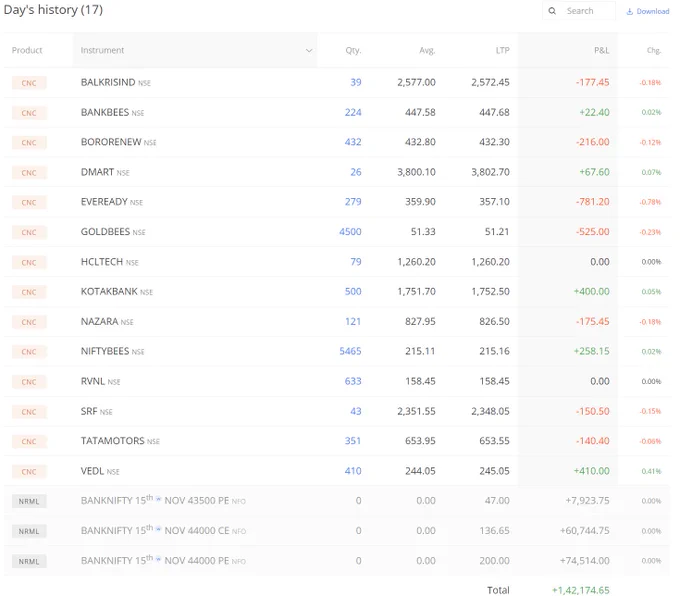Open BANKNIFTY NOV 44000 CE row
The width and height of the screenshot is (680, 596).
tap(337, 531)
